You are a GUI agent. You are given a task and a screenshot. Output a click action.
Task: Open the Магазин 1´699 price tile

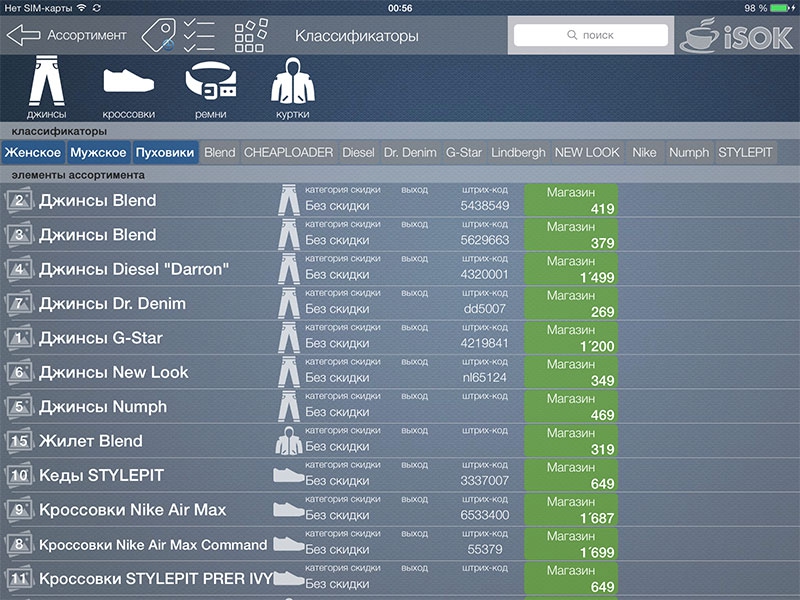tap(571, 544)
